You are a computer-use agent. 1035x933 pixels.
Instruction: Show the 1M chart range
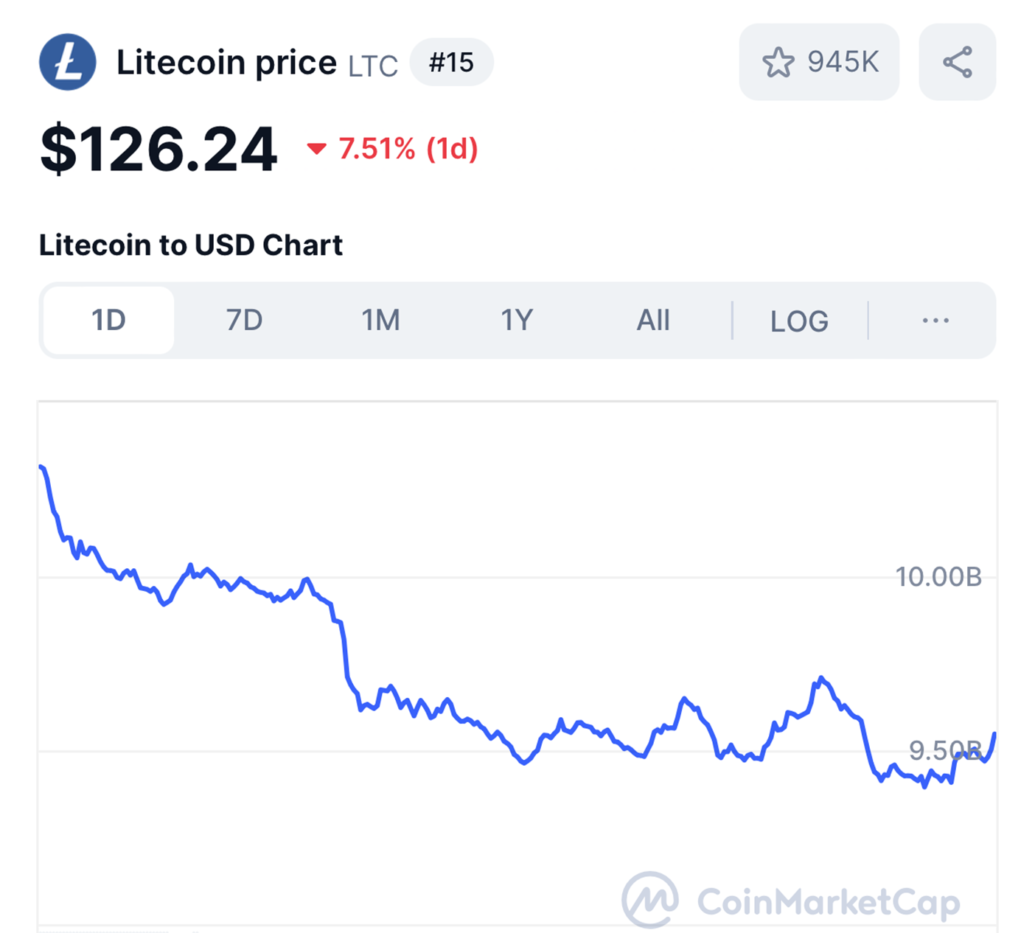pos(380,321)
